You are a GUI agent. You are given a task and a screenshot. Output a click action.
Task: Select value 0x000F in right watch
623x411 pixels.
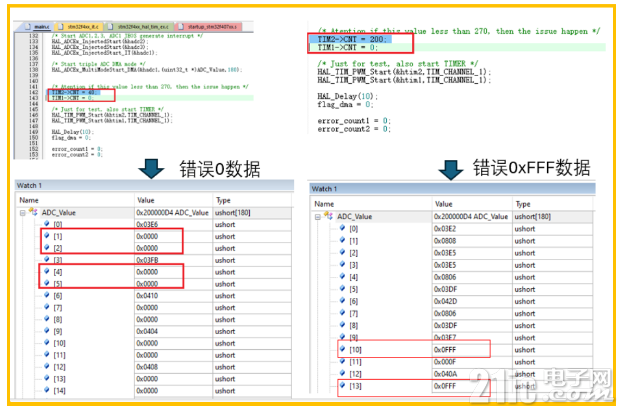point(445,362)
